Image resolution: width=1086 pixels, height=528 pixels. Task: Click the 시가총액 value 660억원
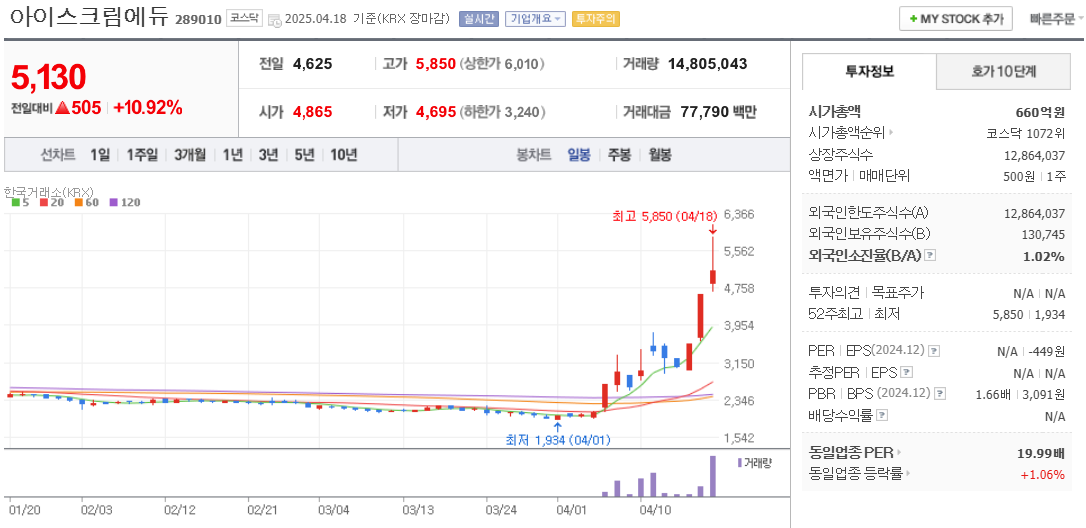tap(1040, 112)
